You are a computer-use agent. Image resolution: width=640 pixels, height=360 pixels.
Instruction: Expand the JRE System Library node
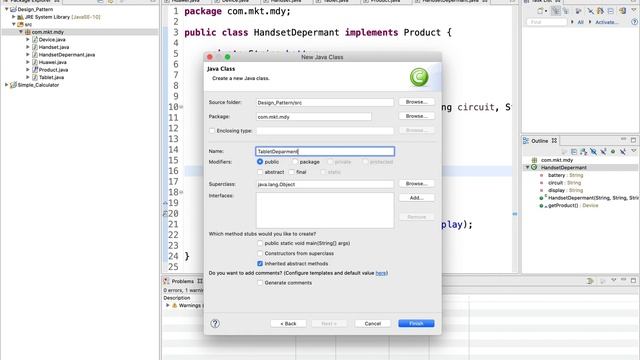click(x=14, y=17)
